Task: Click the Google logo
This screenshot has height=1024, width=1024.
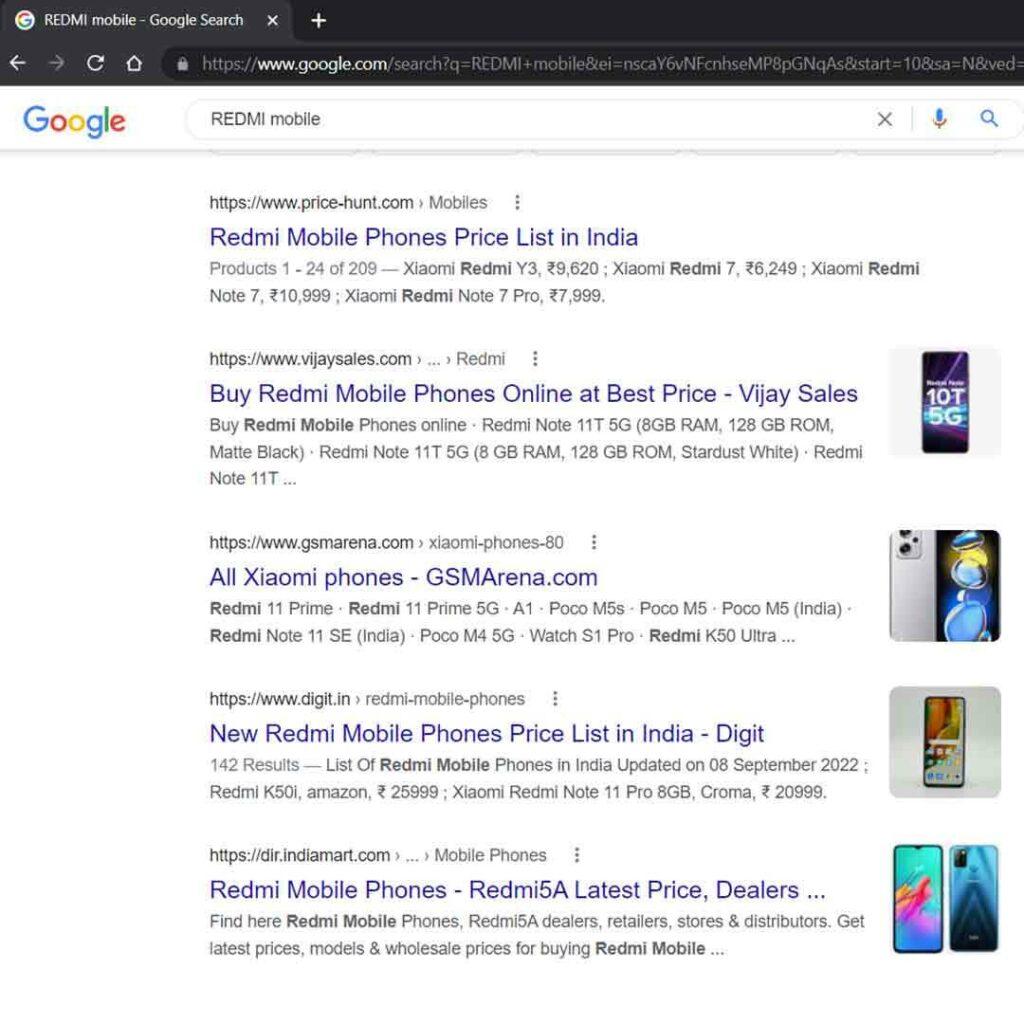Action: point(74,121)
